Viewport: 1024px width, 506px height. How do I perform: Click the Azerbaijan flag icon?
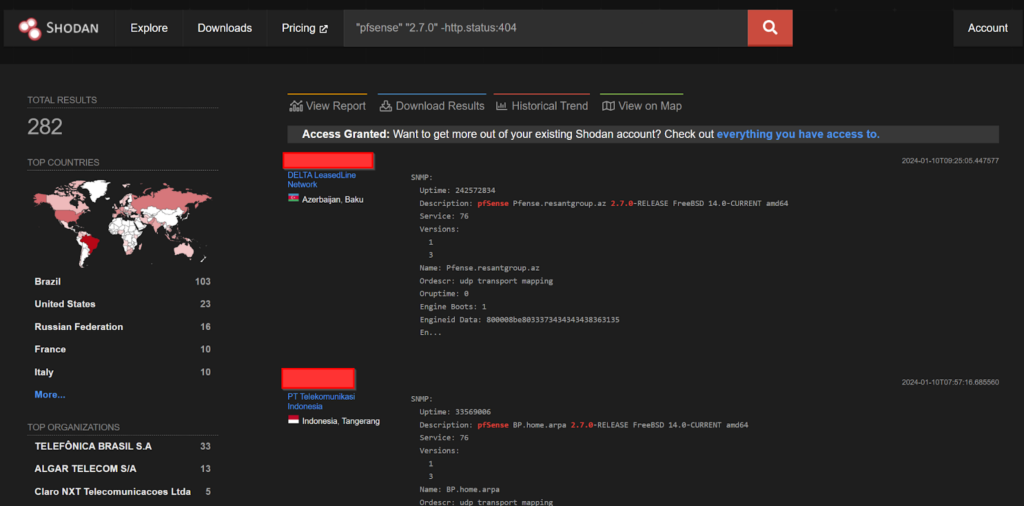[293, 198]
